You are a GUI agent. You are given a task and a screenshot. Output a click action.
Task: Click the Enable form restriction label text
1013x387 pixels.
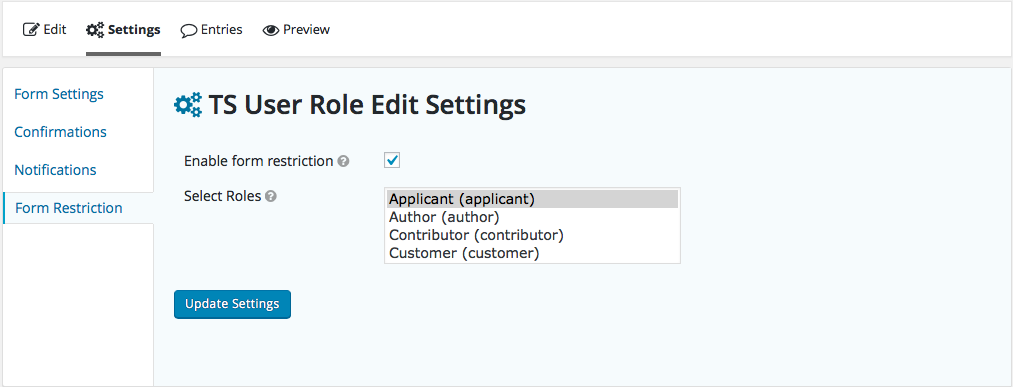[258, 161]
